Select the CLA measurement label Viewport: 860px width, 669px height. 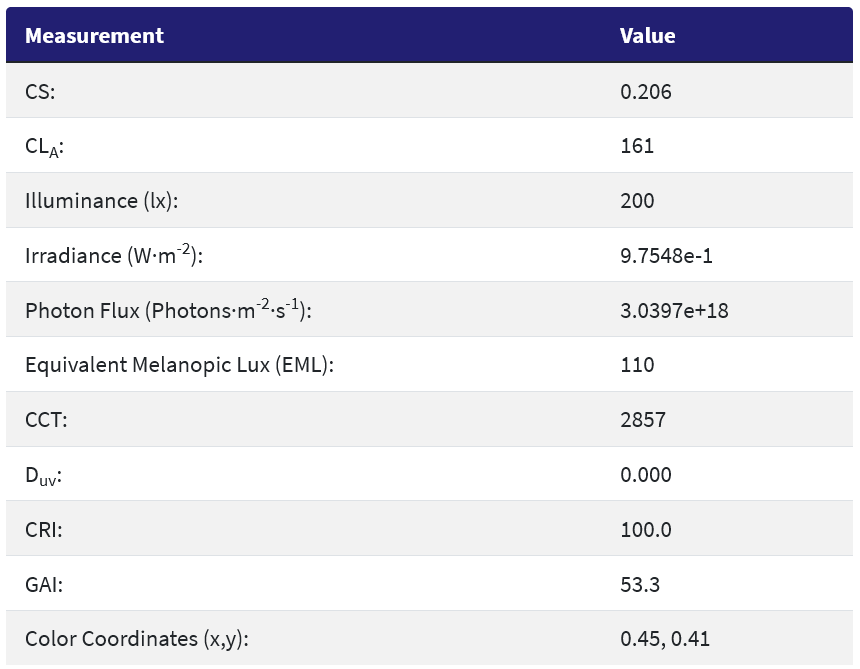click(x=45, y=147)
